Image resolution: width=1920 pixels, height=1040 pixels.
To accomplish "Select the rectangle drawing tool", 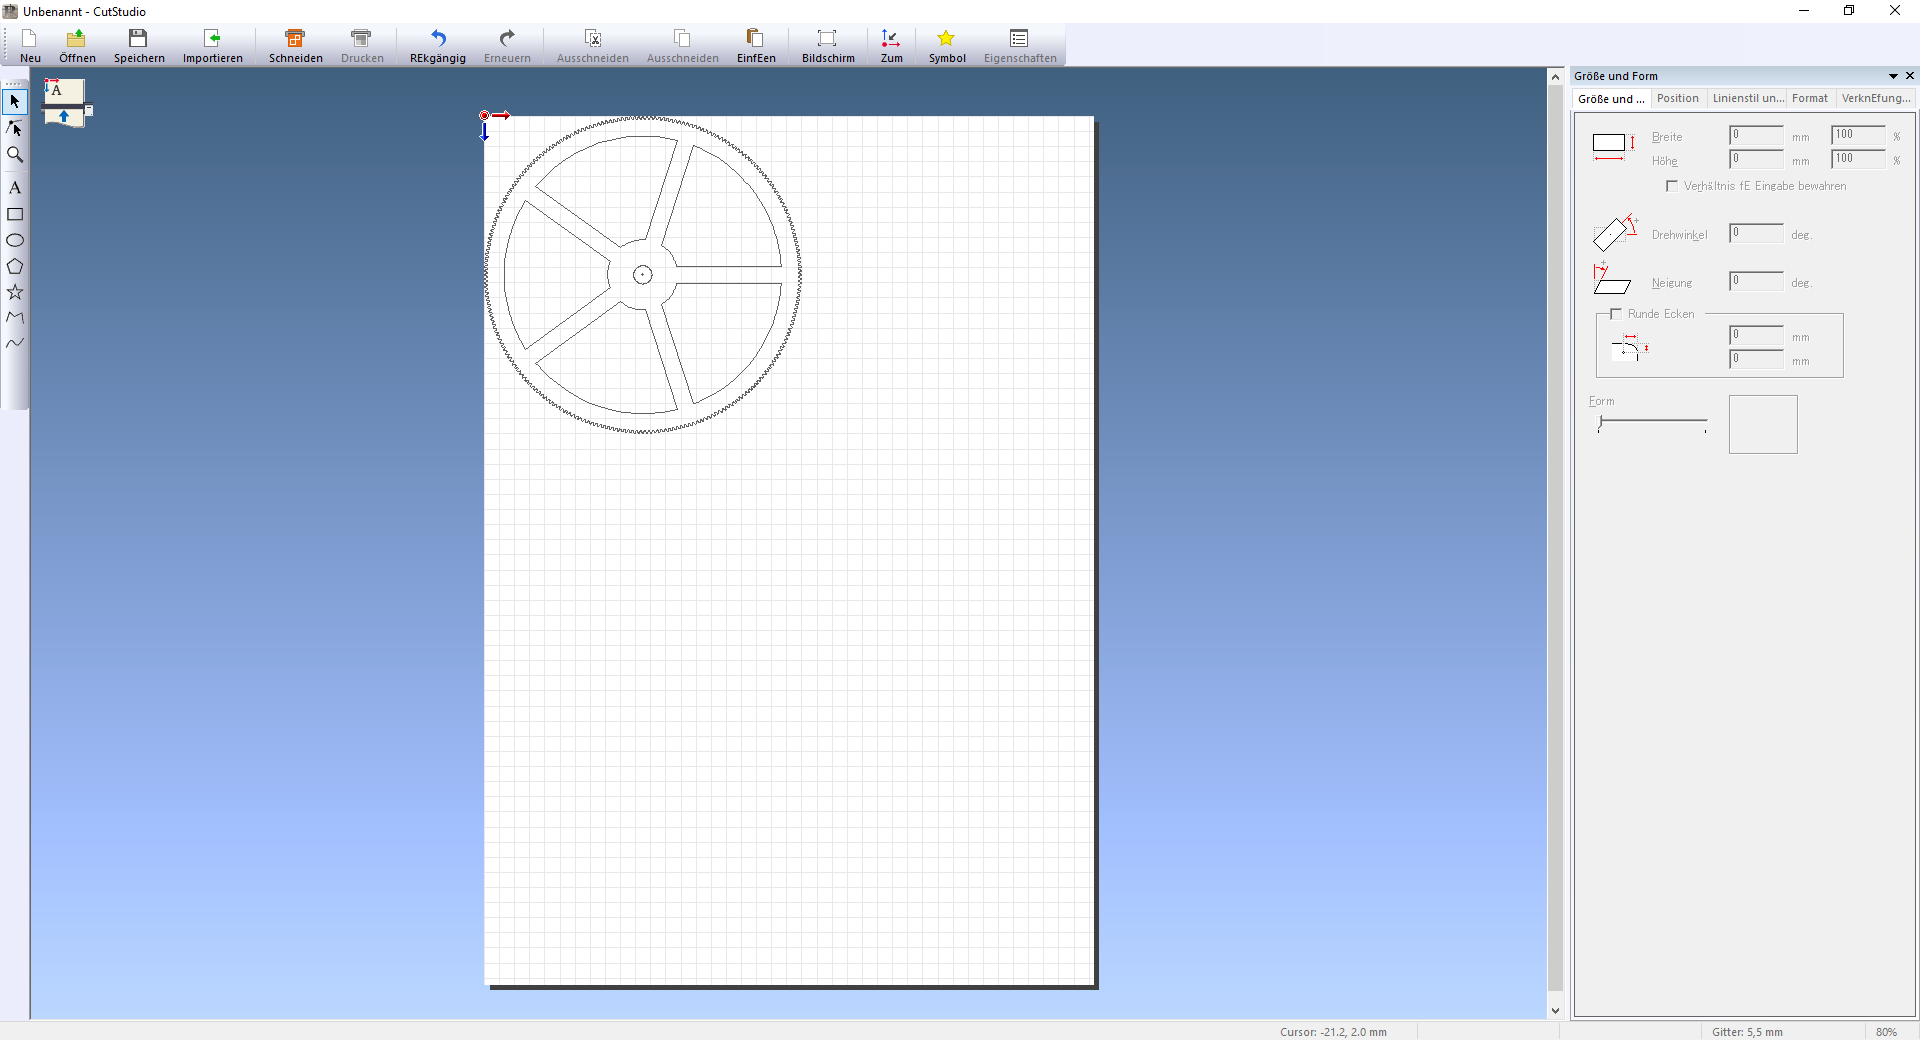I will click(x=15, y=214).
